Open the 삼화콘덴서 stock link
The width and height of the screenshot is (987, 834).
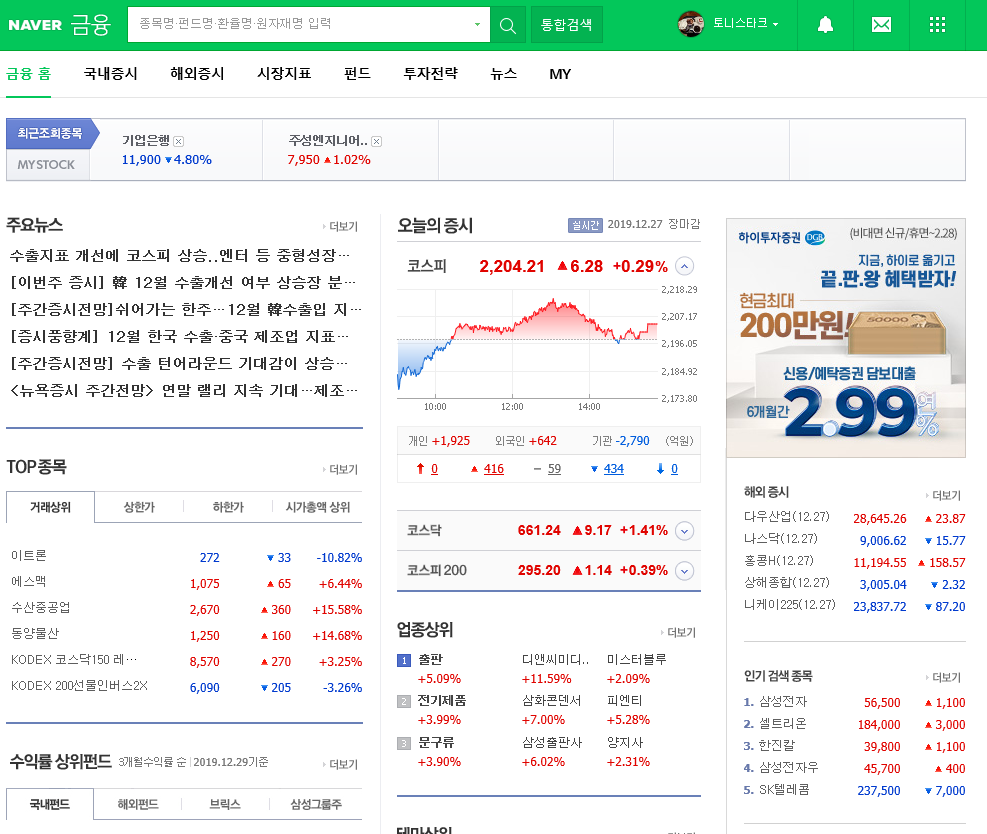coord(551,701)
